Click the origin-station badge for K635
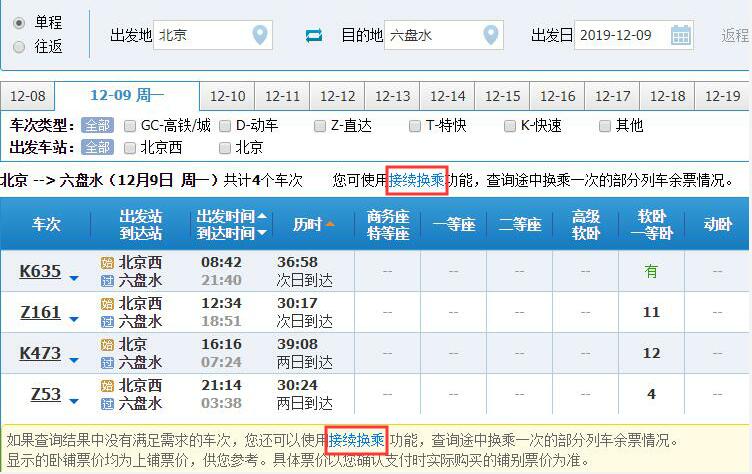 tap(107, 263)
